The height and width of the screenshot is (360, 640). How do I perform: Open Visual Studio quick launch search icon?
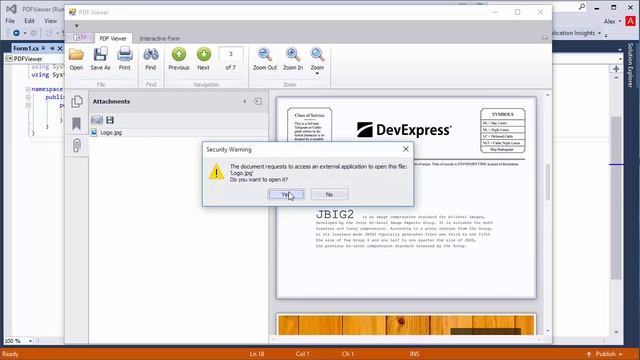coord(582,7)
